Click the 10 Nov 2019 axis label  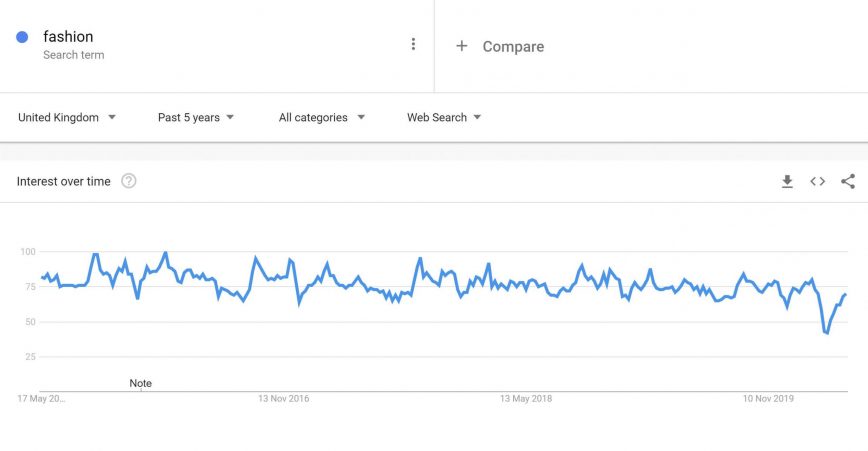(x=768, y=399)
